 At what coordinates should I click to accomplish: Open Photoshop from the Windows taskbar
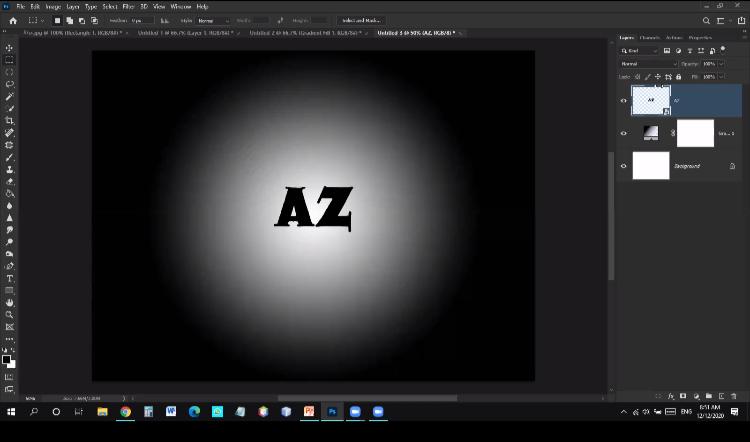(332, 411)
